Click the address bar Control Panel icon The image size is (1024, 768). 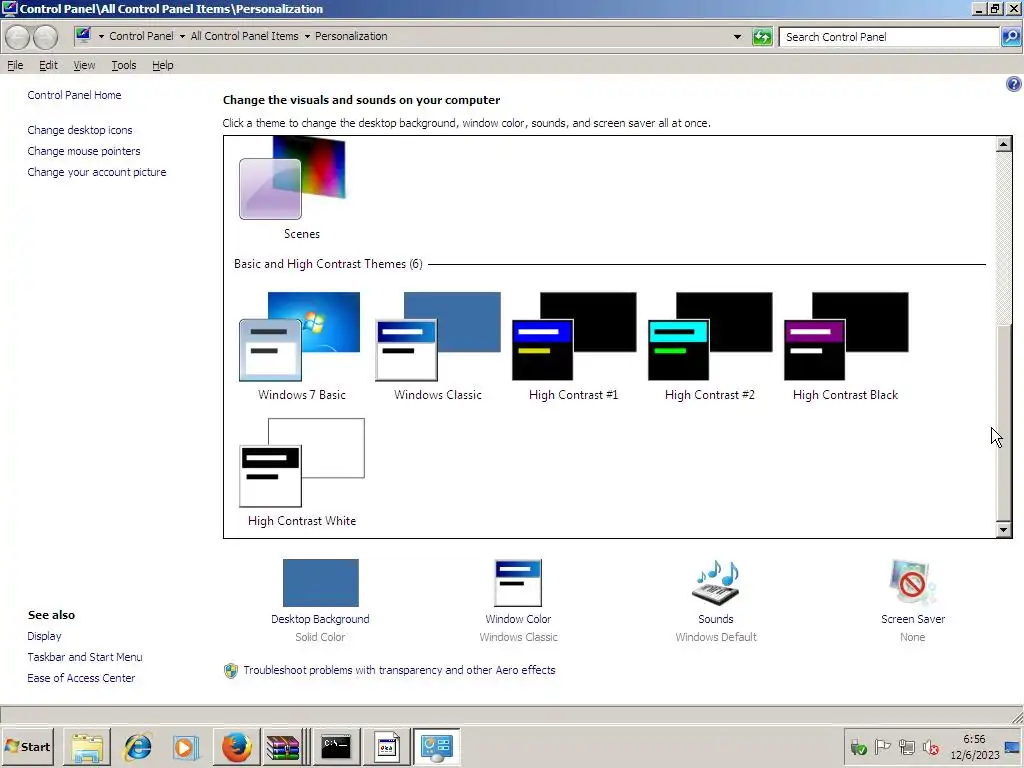(x=83, y=35)
